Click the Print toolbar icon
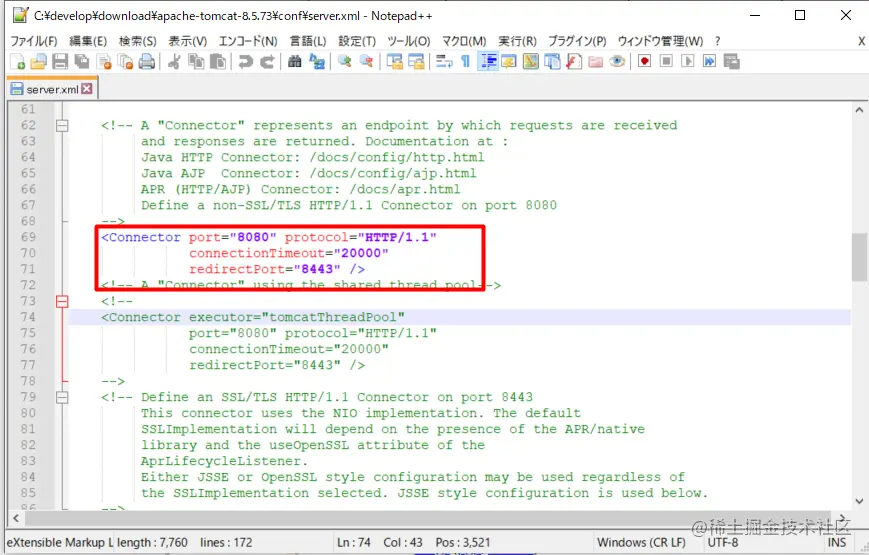869x555 pixels. point(147,62)
